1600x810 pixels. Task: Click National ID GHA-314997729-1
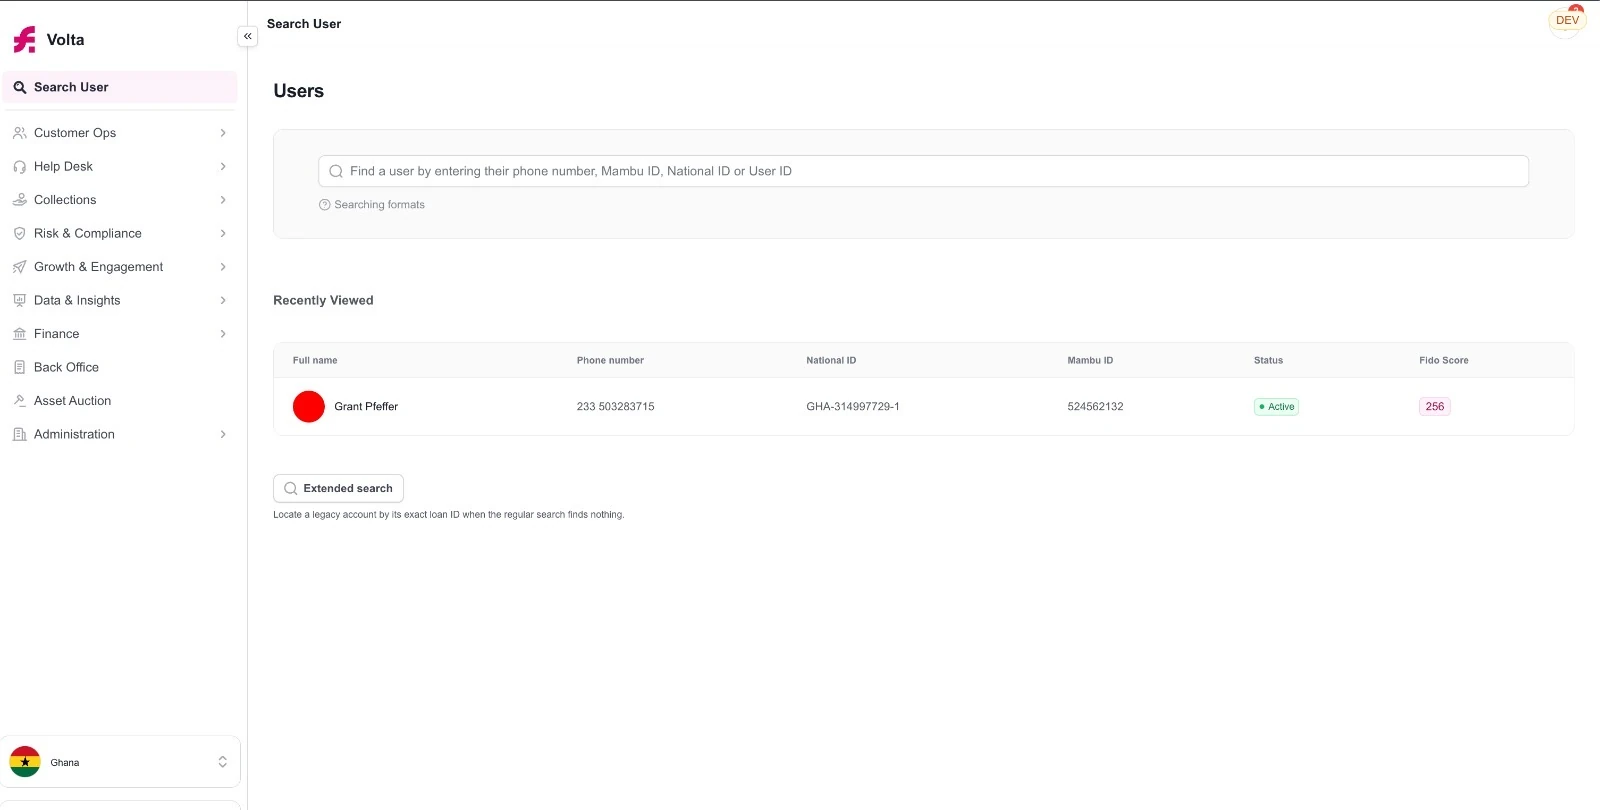pos(853,407)
